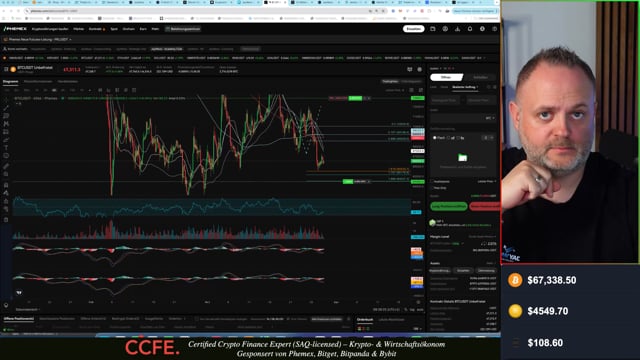Click the white Einzahlen button
The height and width of the screenshot is (360, 640).
pyautogui.click(x=413, y=29)
